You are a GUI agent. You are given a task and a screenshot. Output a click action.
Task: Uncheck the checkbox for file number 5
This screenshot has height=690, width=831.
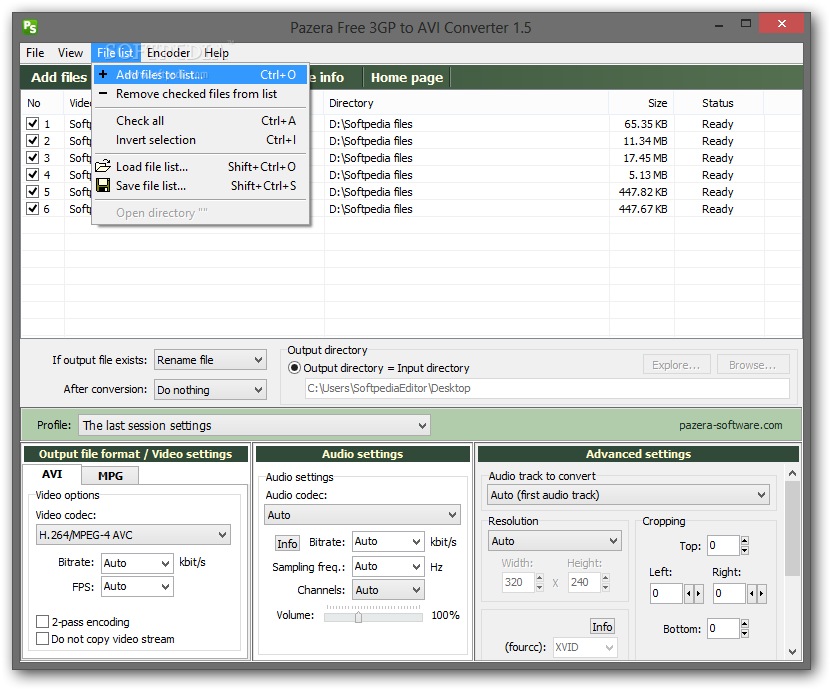32,191
